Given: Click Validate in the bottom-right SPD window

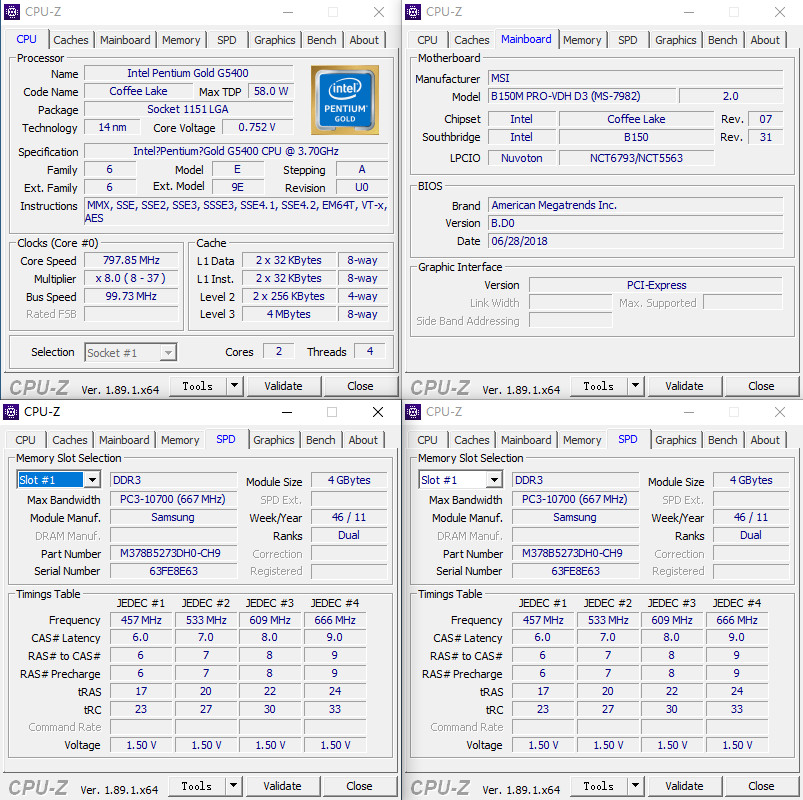Looking at the screenshot, I should pos(684,786).
